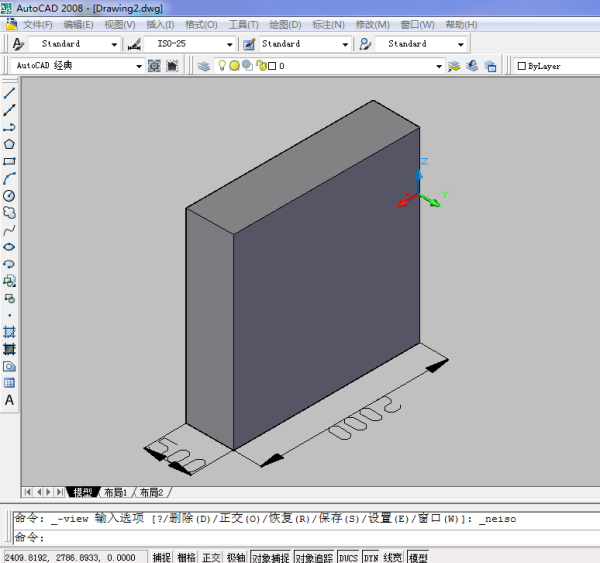Click the My Workspace icon

172,66
